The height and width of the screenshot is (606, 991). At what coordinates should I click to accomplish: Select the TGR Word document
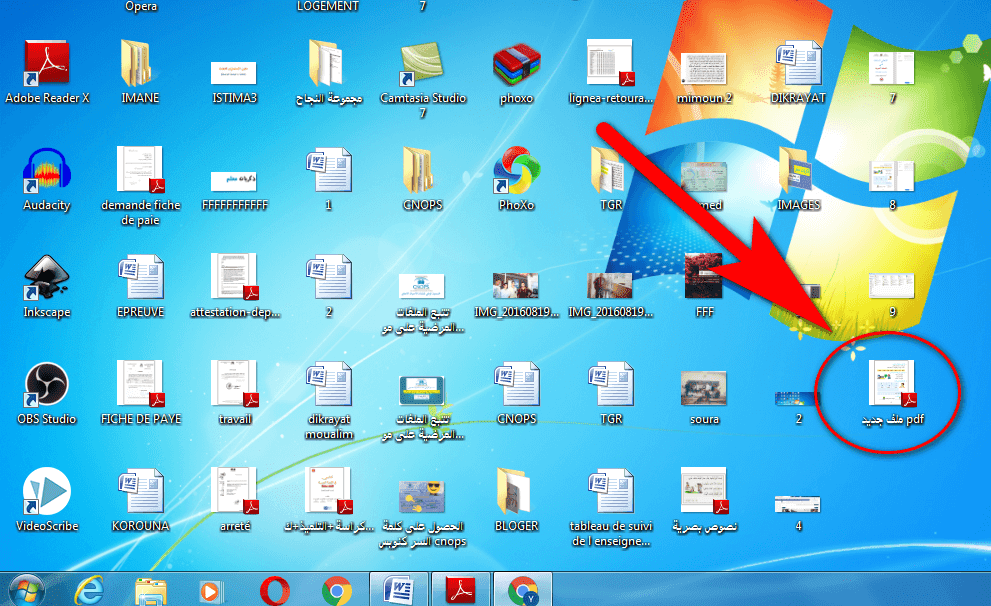coord(611,384)
